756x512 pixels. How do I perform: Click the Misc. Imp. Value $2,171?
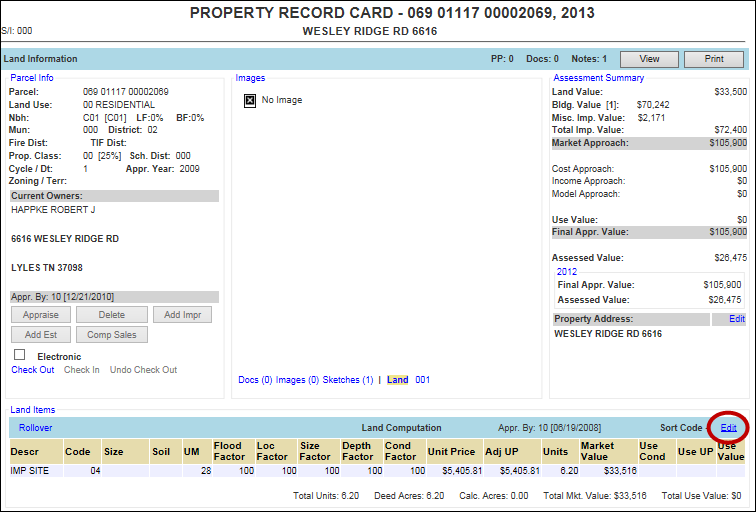651,118
